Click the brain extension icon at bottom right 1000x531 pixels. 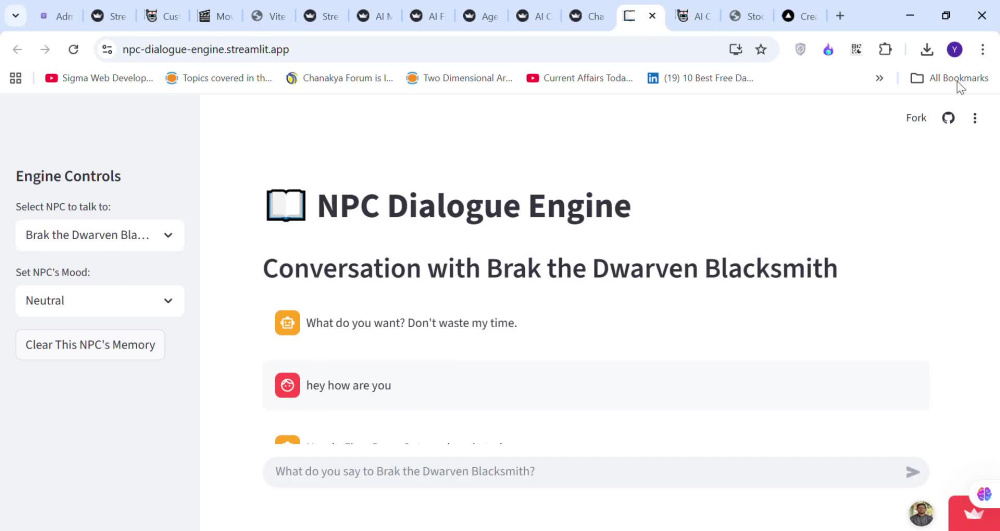click(x=983, y=493)
